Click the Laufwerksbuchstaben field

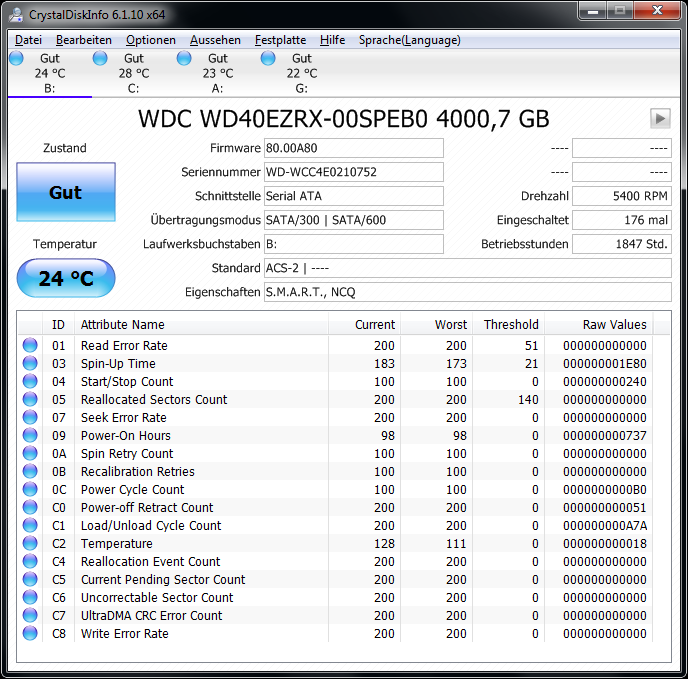coord(354,244)
